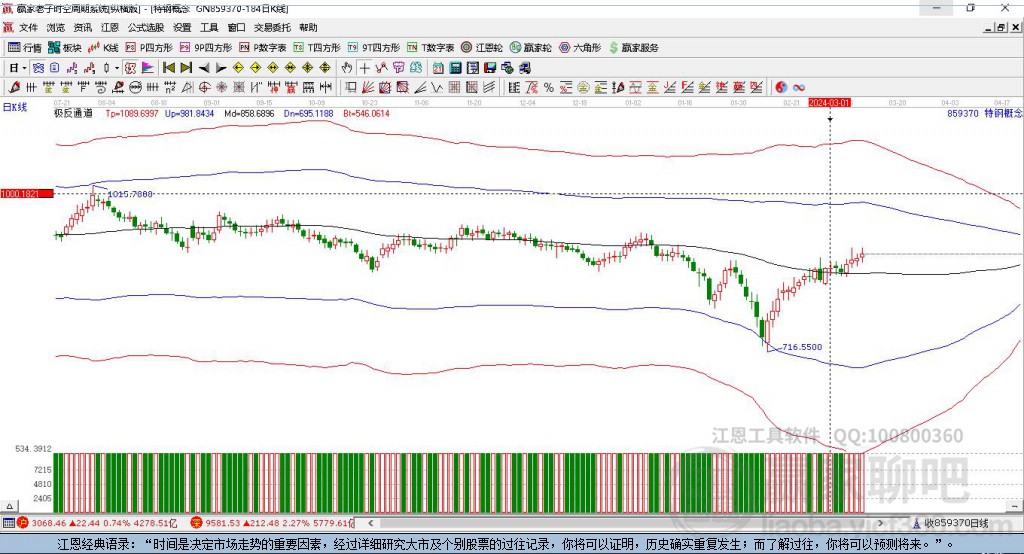The width and height of the screenshot is (1024, 554).
Task: Click the Bt=546.0614 value
Action: click(366, 114)
